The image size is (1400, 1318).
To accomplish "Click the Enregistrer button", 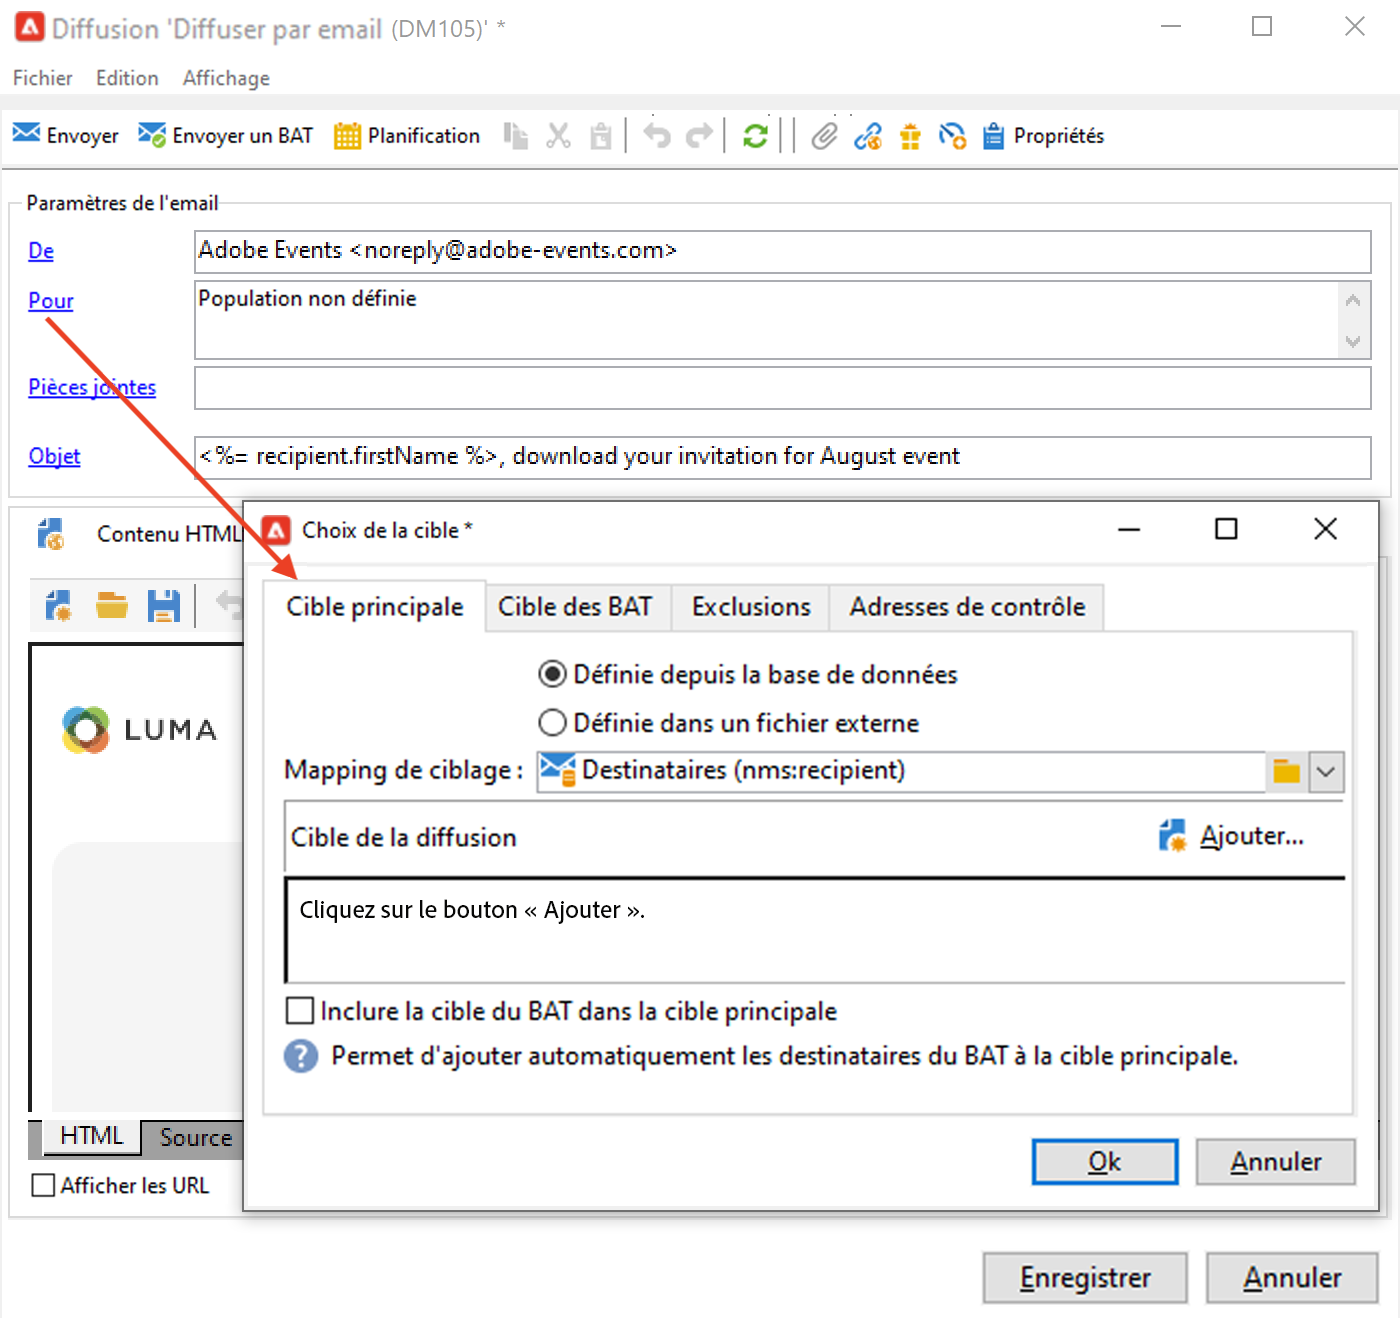I will pyautogui.click(x=1085, y=1278).
